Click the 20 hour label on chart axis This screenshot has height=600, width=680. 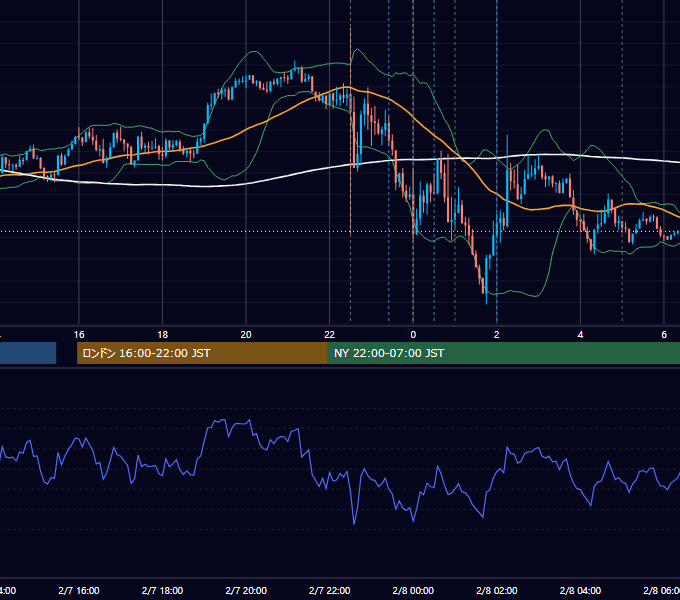[x=246, y=334]
